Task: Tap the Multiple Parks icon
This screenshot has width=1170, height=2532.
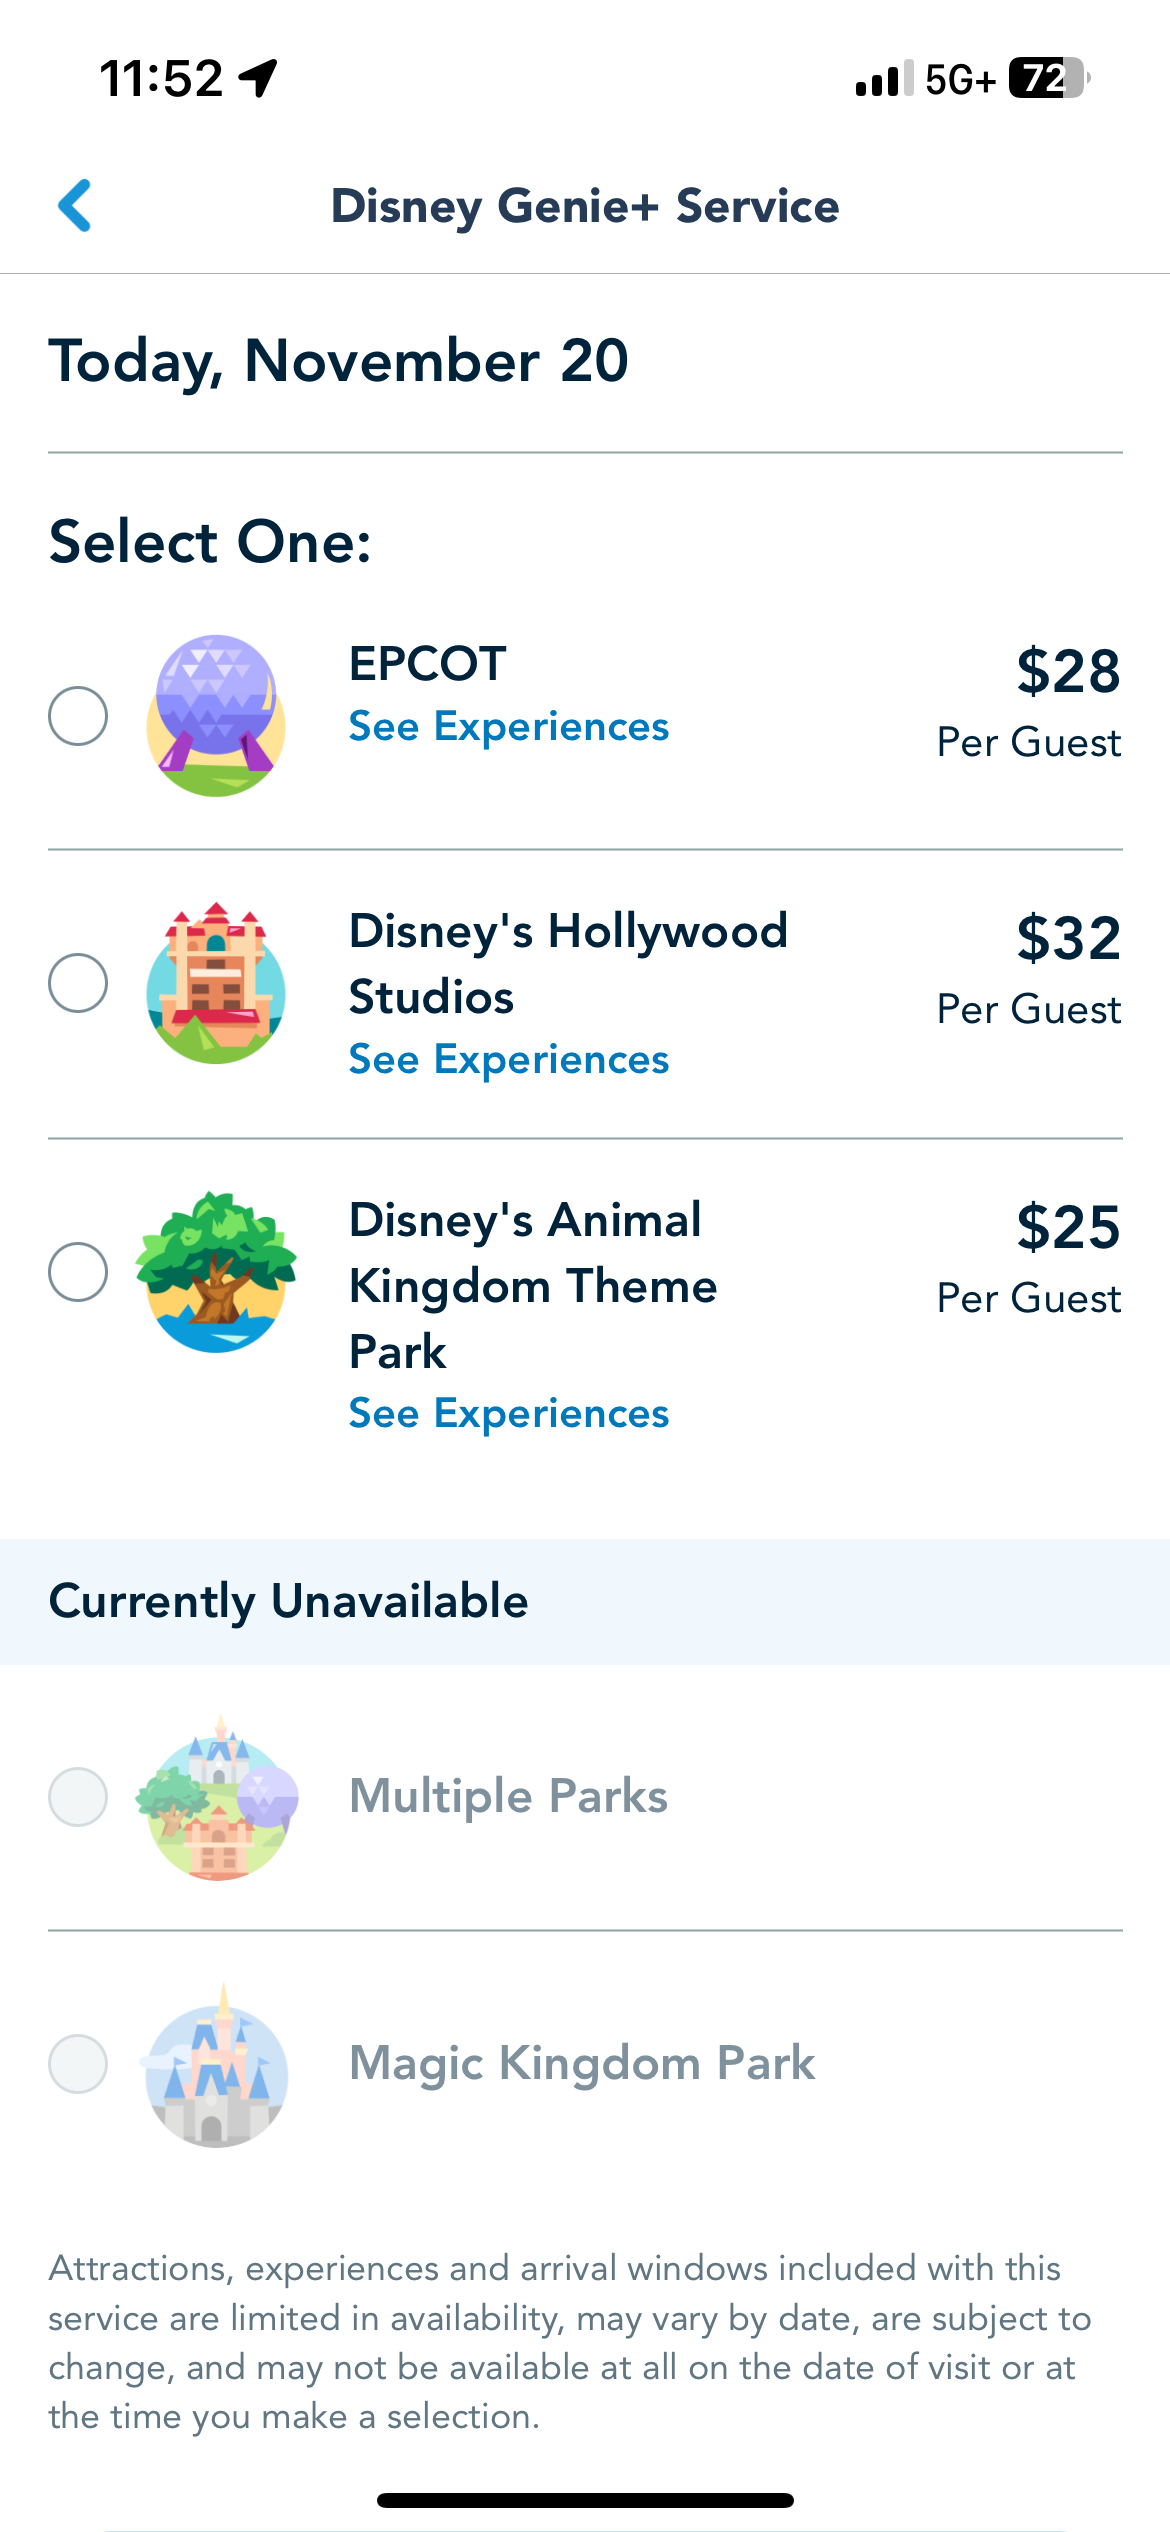Action: [x=216, y=1797]
